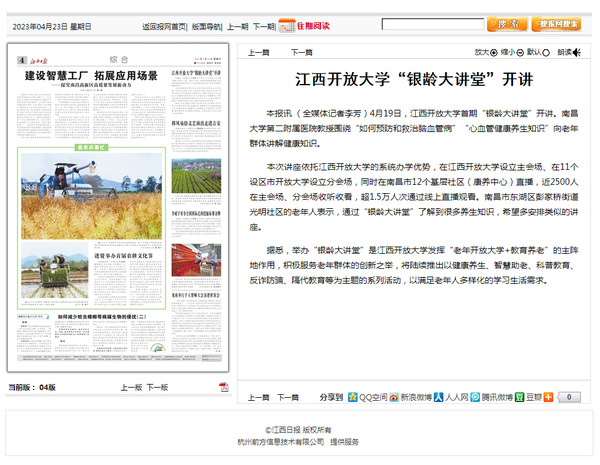The width and height of the screenshot is (600, 465).
Task: Go to 上一期 previous issue
Action: (x=237, y=26)
